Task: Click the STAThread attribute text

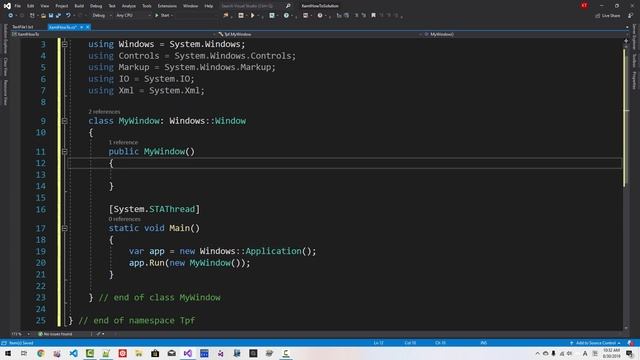Action: [172, 209]
